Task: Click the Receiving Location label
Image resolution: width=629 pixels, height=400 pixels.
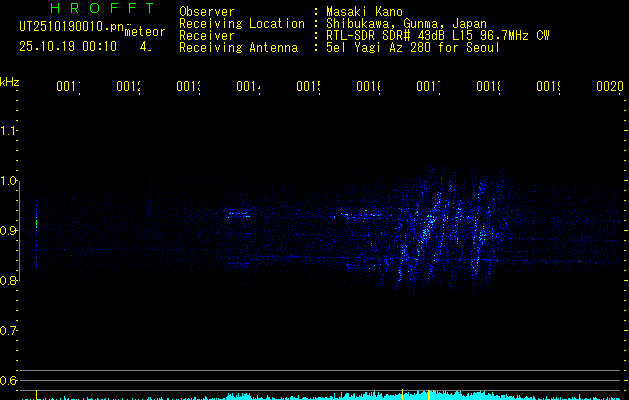Action: point(242,24)
